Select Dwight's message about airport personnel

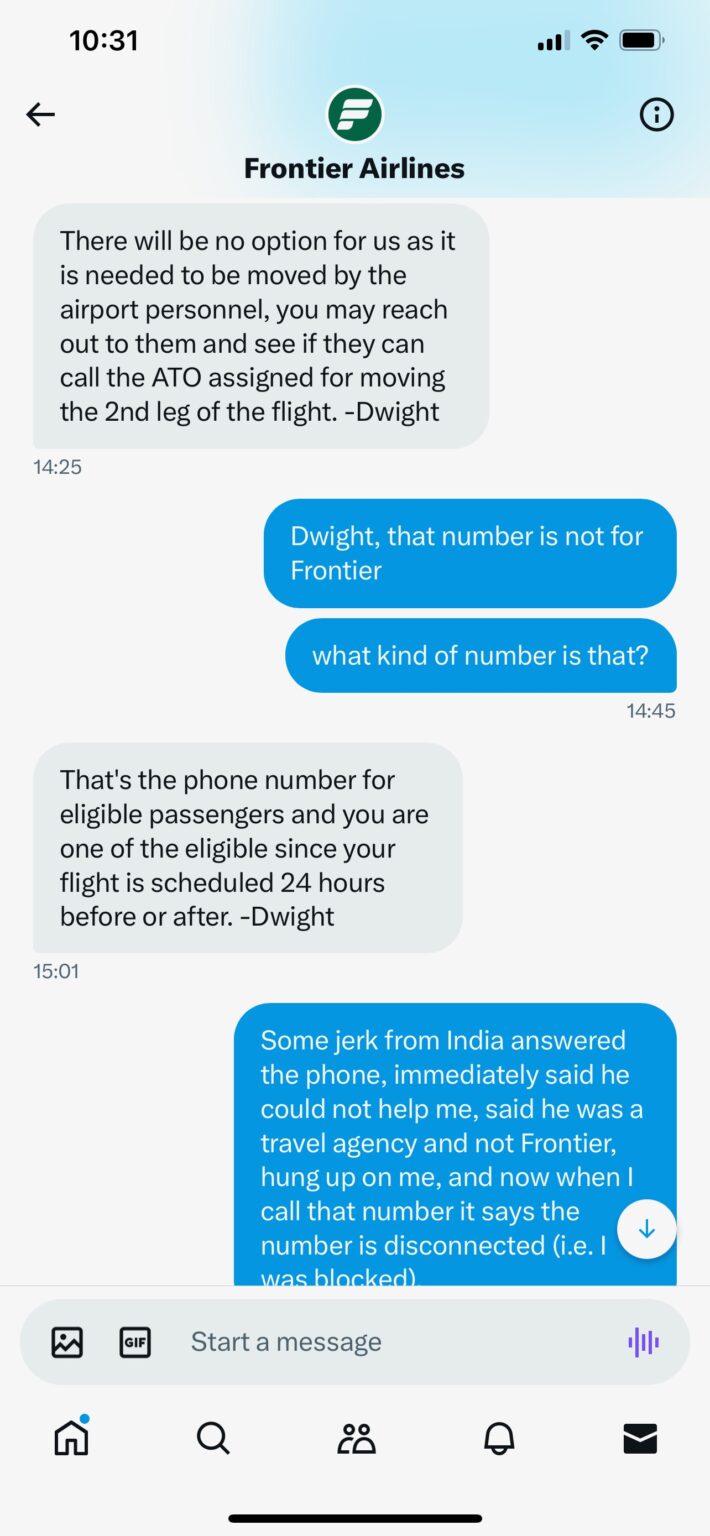(261, 326)
